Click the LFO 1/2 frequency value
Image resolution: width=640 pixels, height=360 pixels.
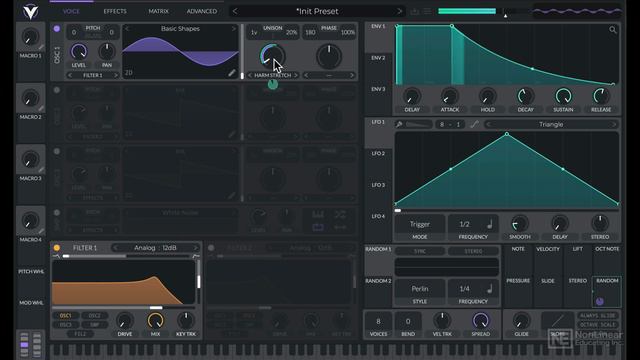click(x=464, y=224)
